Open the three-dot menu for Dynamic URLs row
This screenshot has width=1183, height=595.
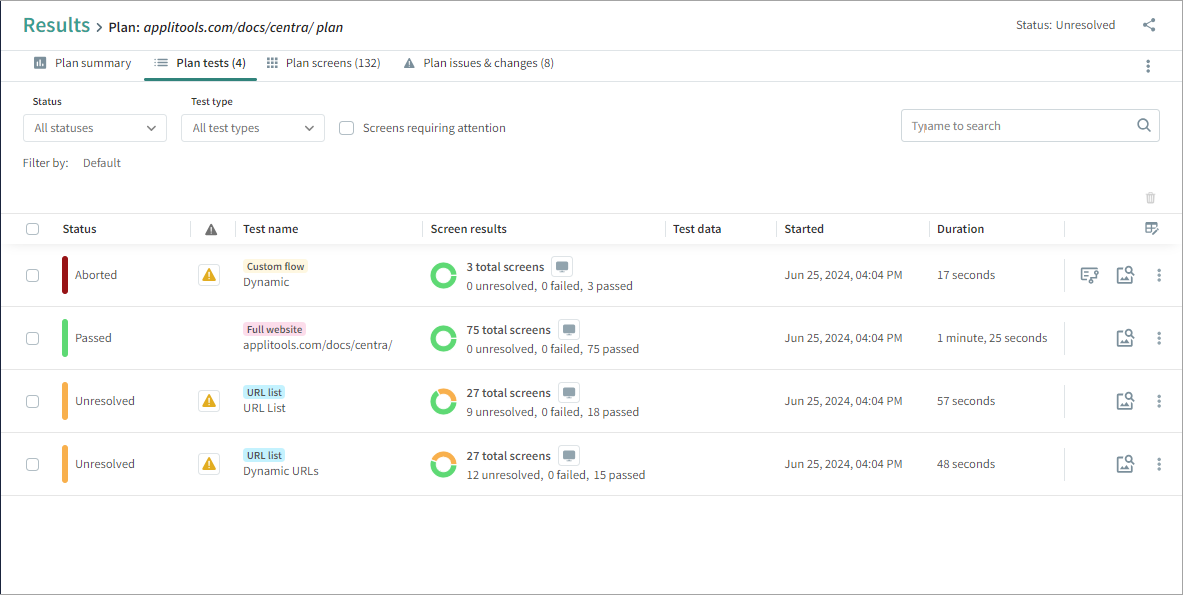pyautogui.click(x=1159, y=464)
